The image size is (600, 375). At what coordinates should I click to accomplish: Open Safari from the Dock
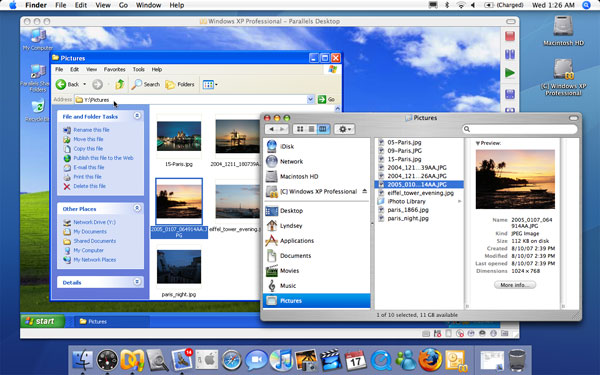click(x=231, y=360)
